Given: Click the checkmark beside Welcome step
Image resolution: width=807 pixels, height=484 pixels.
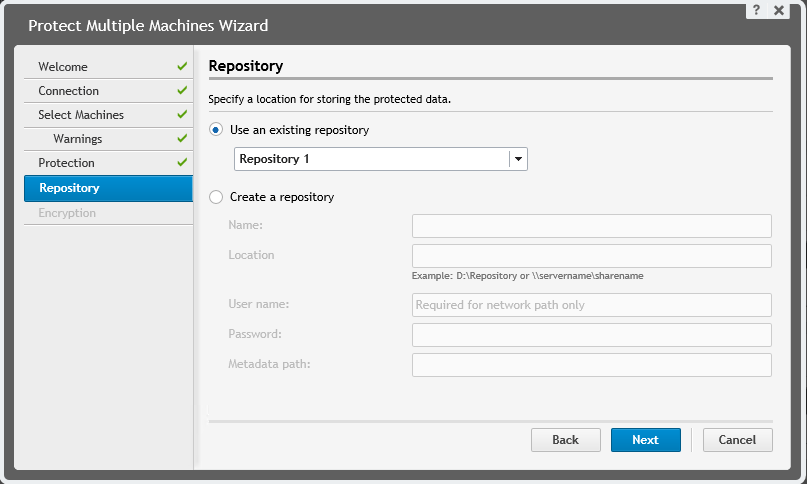Looking at the screenshot, I should click(182, 66).
